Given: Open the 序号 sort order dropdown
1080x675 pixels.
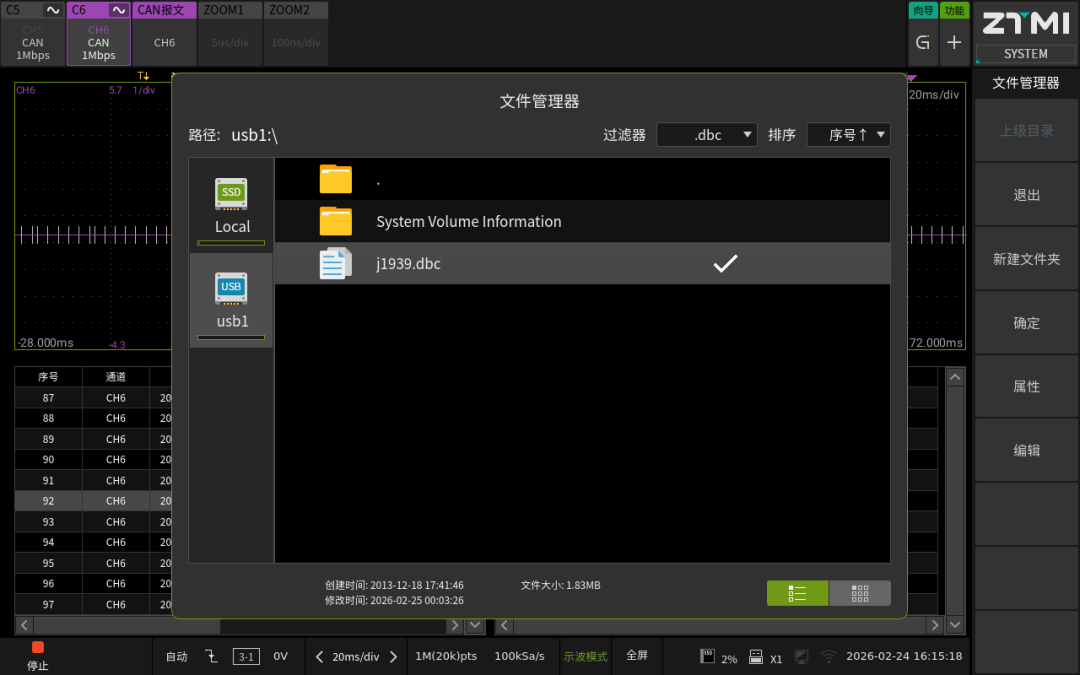Looking at the screenshot, I should pos(848,134).
